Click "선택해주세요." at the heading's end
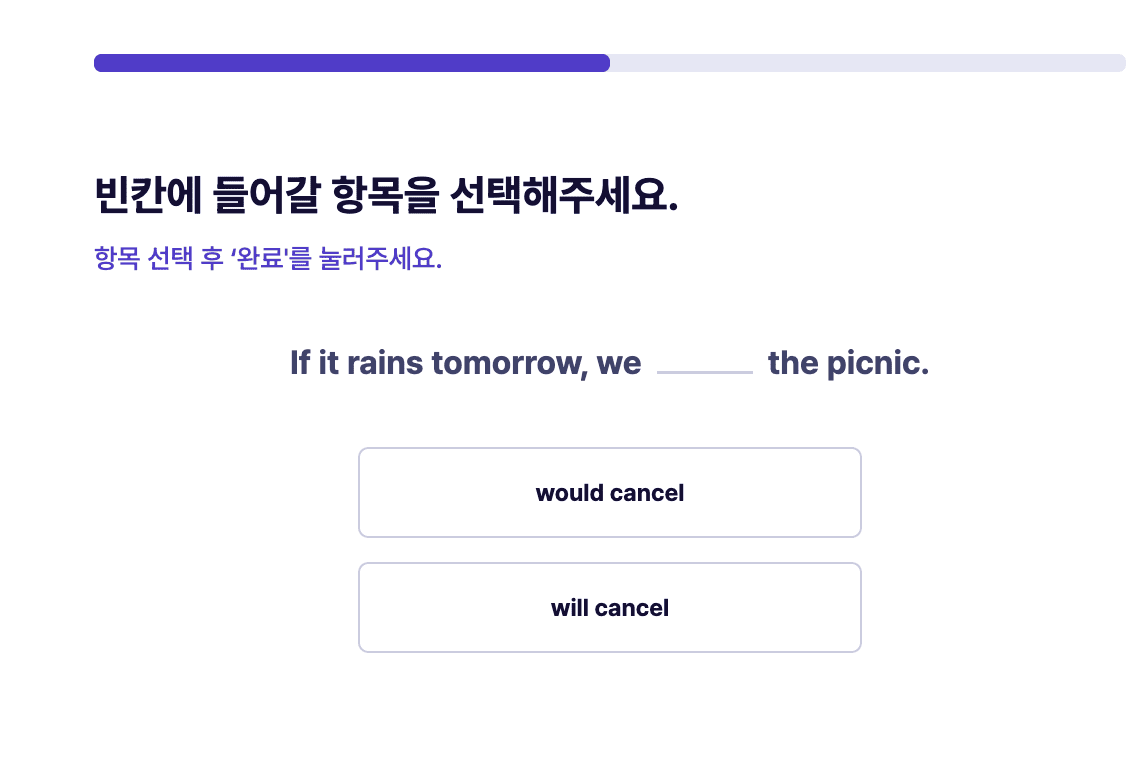Image resolution: width=1136 pixels, height=780 pixels. (564, 195)
